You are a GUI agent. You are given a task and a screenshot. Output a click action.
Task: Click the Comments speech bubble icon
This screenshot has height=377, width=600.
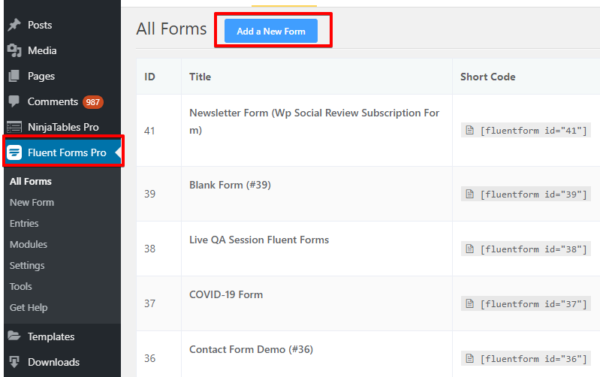point(14,101)
